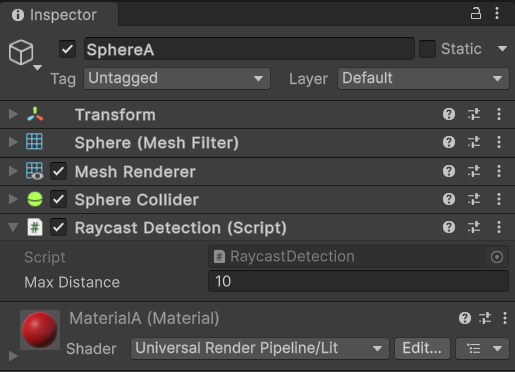Open the Layer dropdown showing Default

(423, 79)
